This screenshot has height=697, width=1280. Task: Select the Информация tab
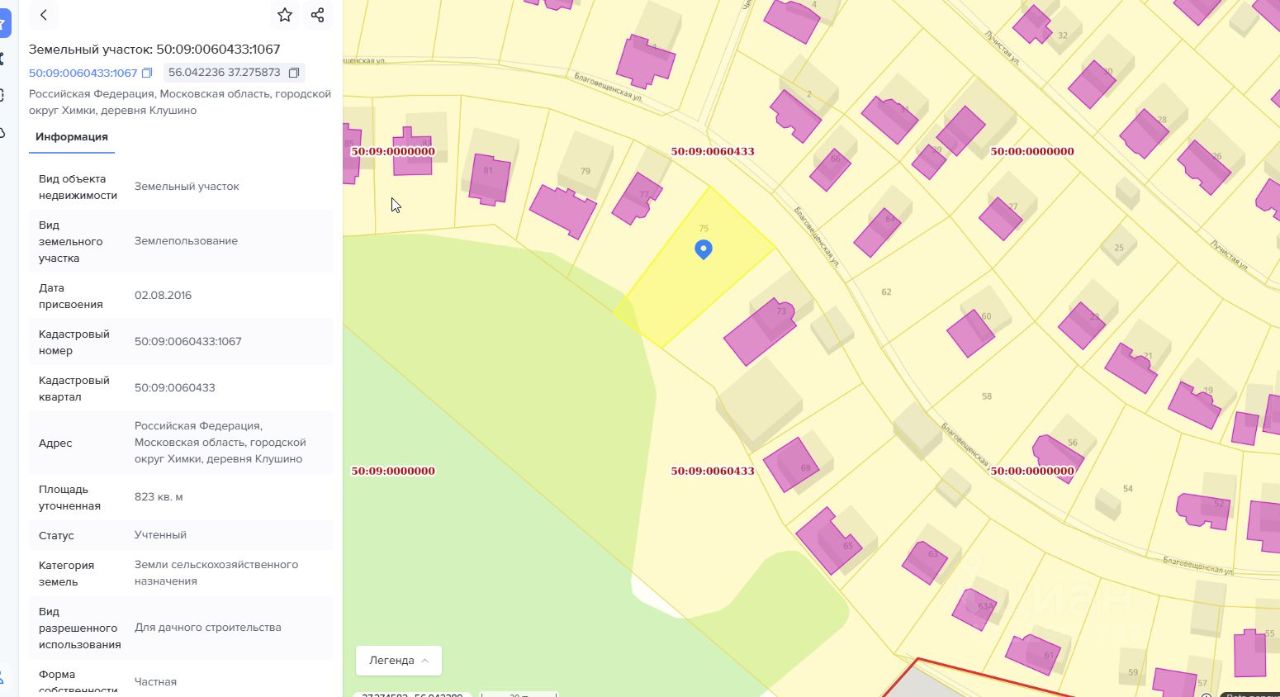(x=71, y=137)
